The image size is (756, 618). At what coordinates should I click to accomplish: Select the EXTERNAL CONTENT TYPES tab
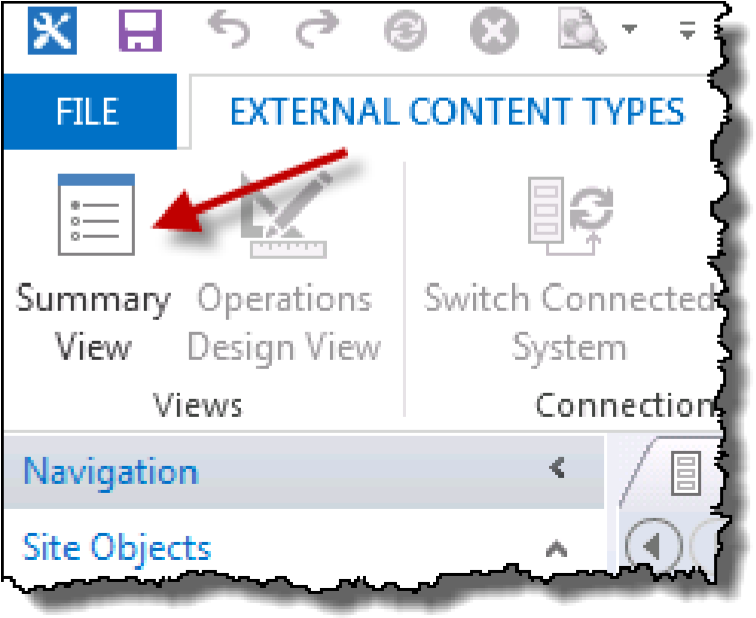tap(457, 111)
